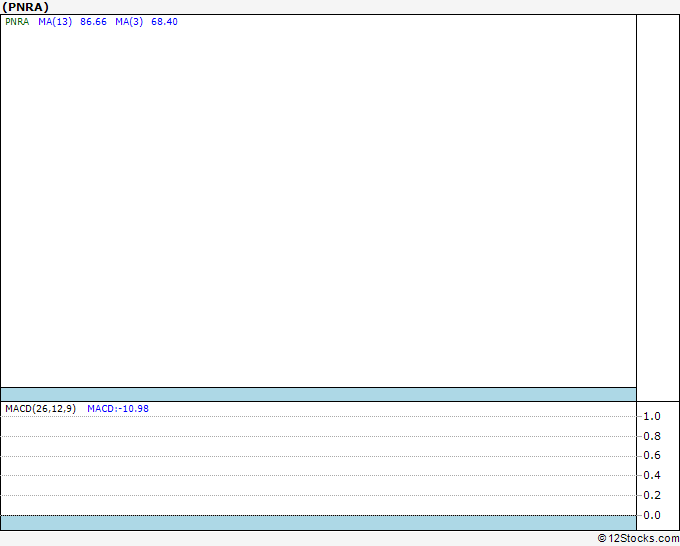Click the (PNRA) chart title
The image size is (680, 546).
pyautogui.click(x=26, y=7)
